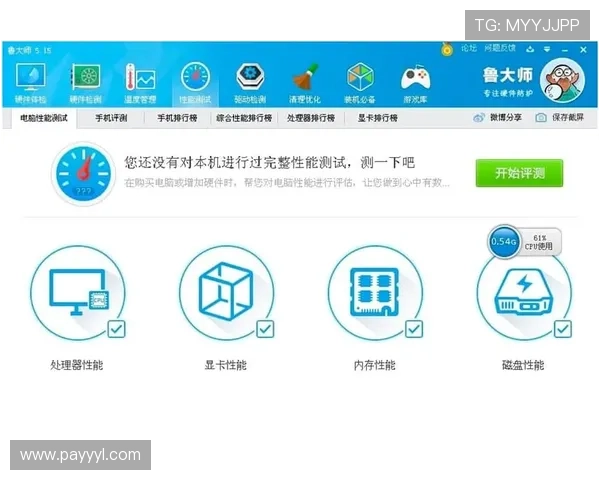This screenshot has height=480, width=600.
Task: Uncheck the 处理器性能 checkbox
Action: (116, 329)
